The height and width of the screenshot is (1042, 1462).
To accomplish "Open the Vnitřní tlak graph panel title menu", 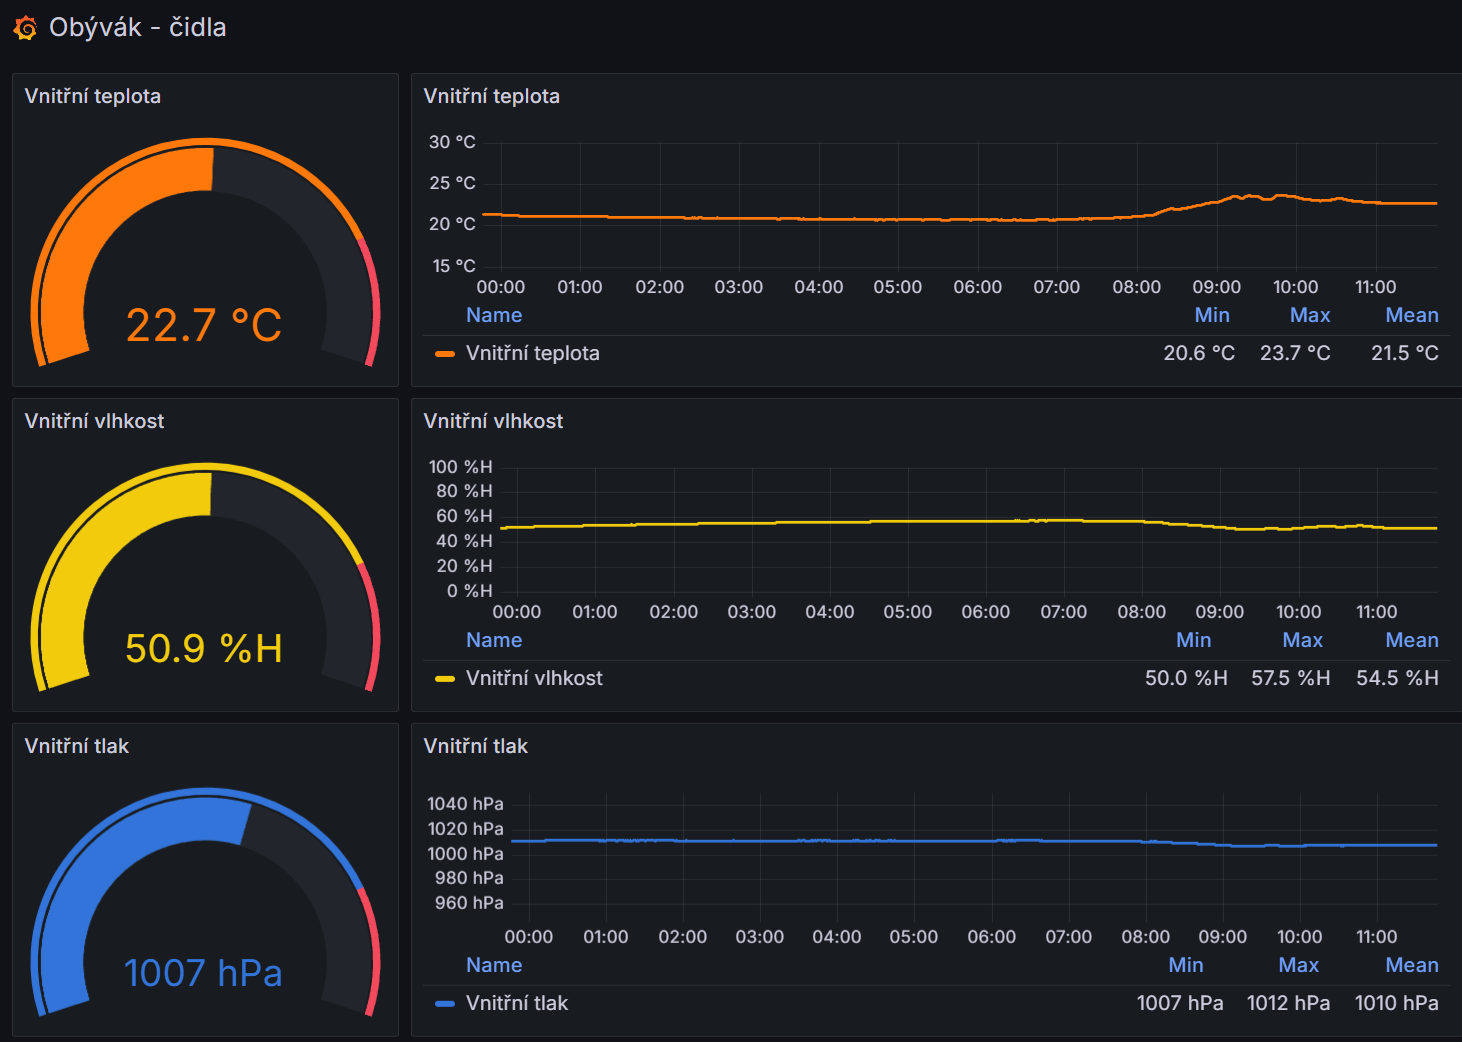I will coord(475,746).
